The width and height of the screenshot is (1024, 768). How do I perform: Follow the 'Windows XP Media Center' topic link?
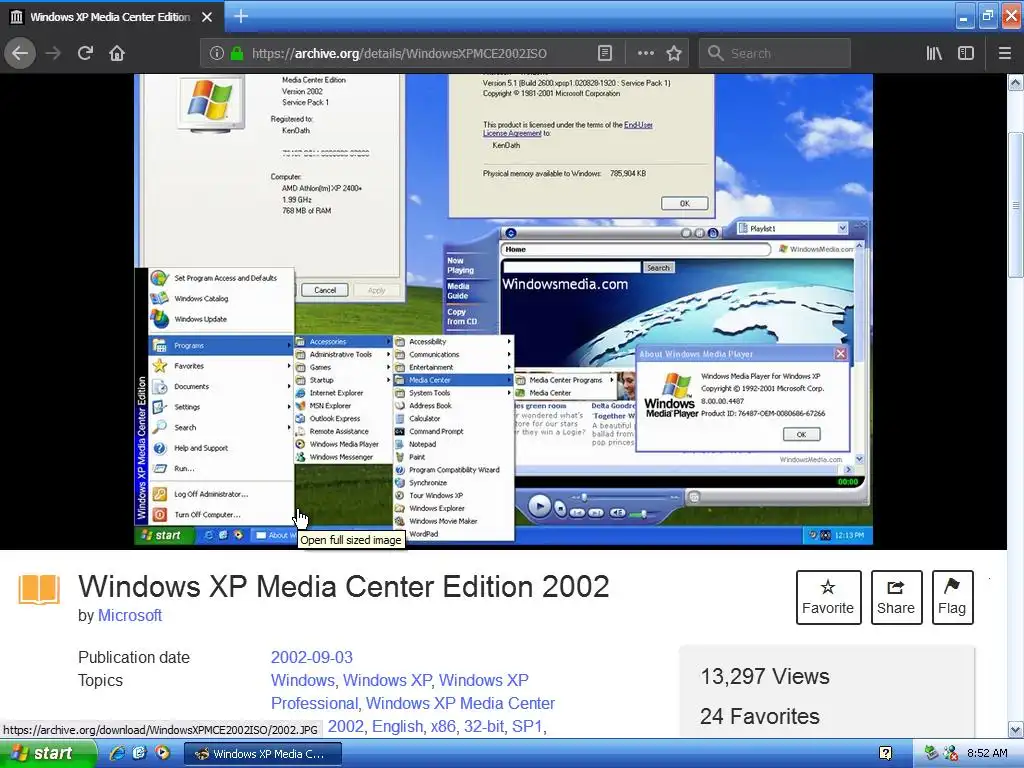pyautogui.click(x=460, y=703)
